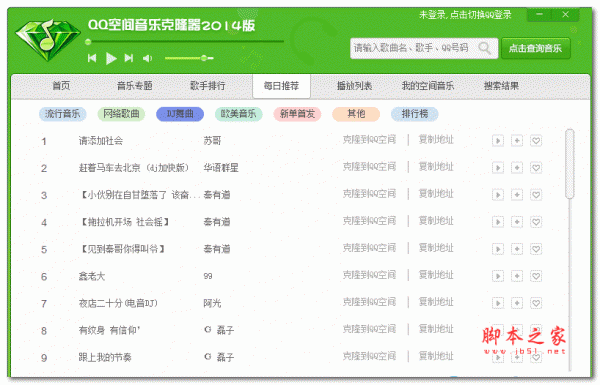
Task: Open the 播放列表 tab
Action: tap(354, 86)
